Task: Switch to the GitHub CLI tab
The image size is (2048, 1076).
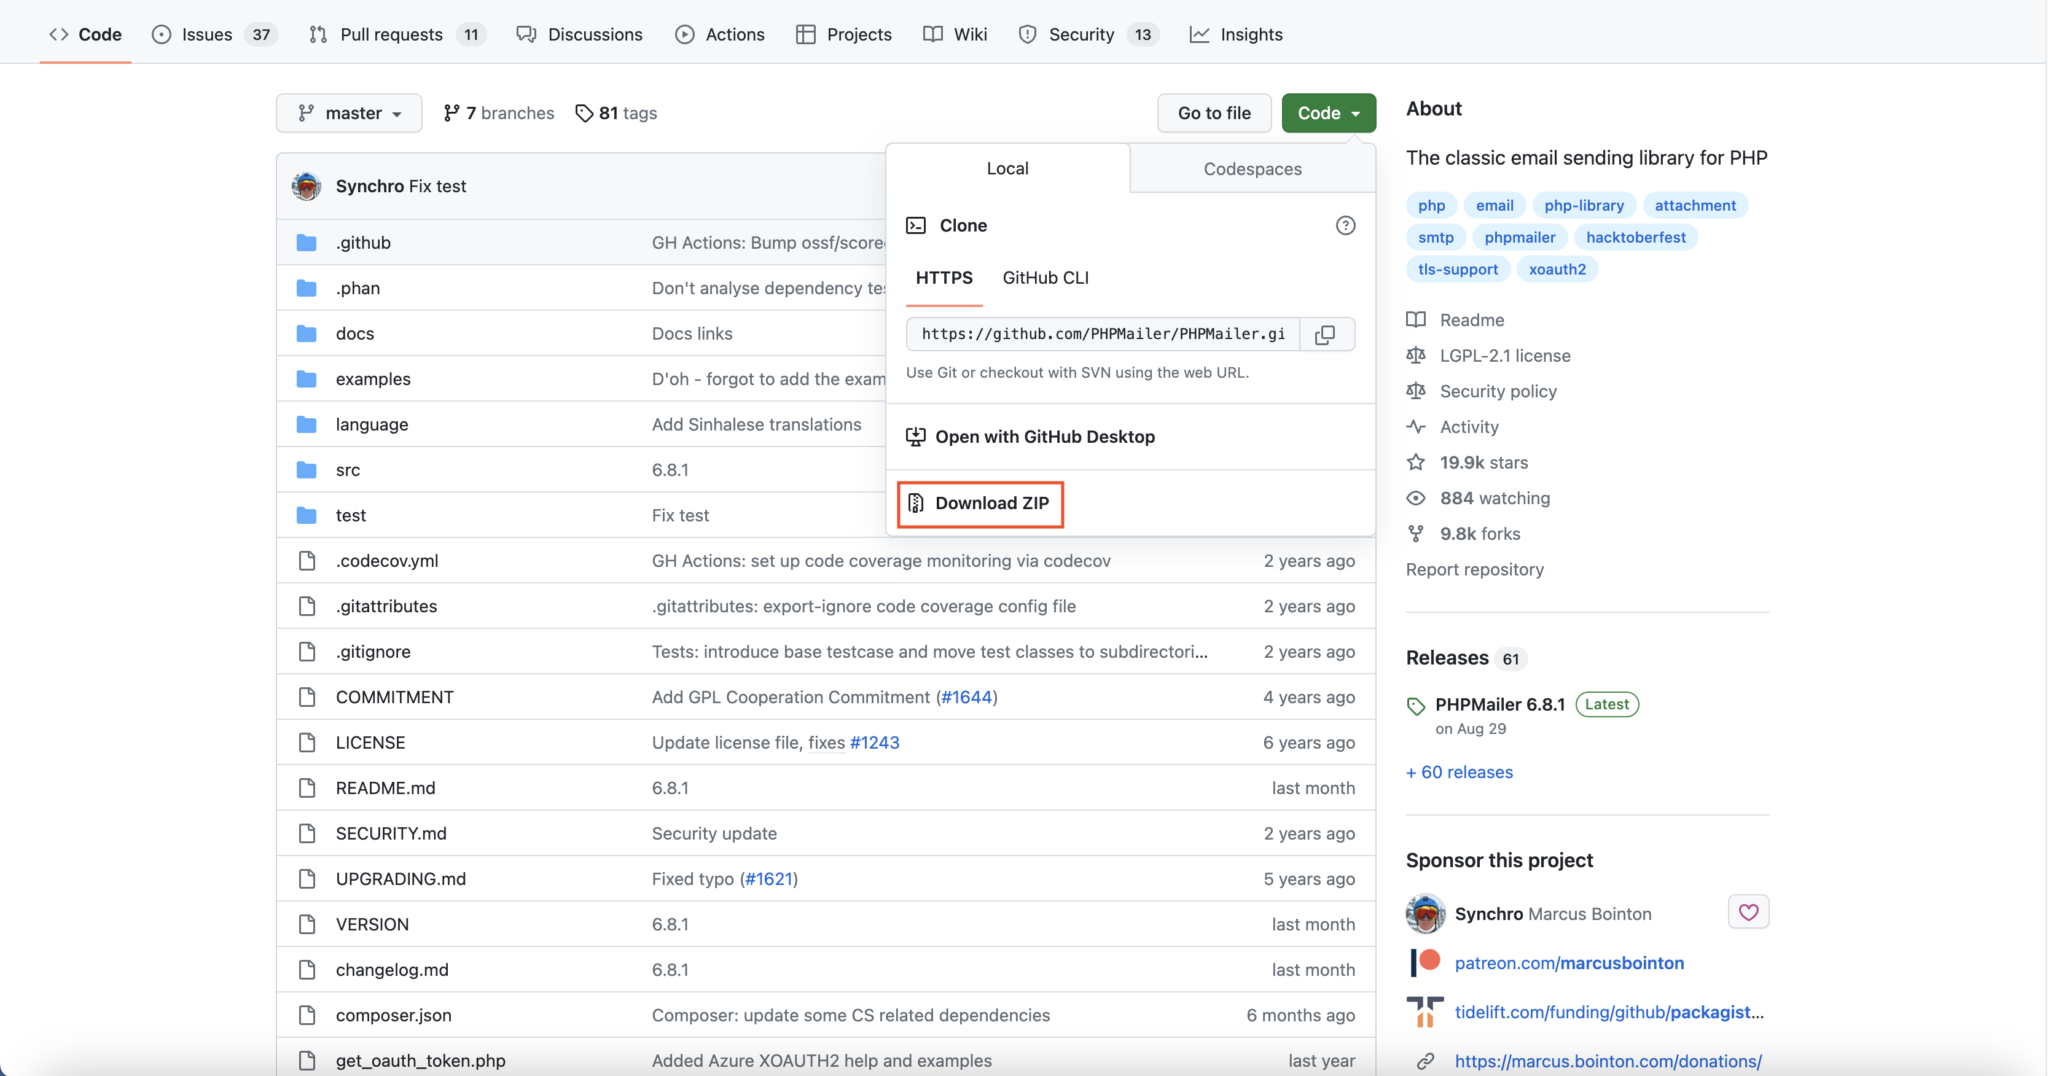Action: (1045, 278)
